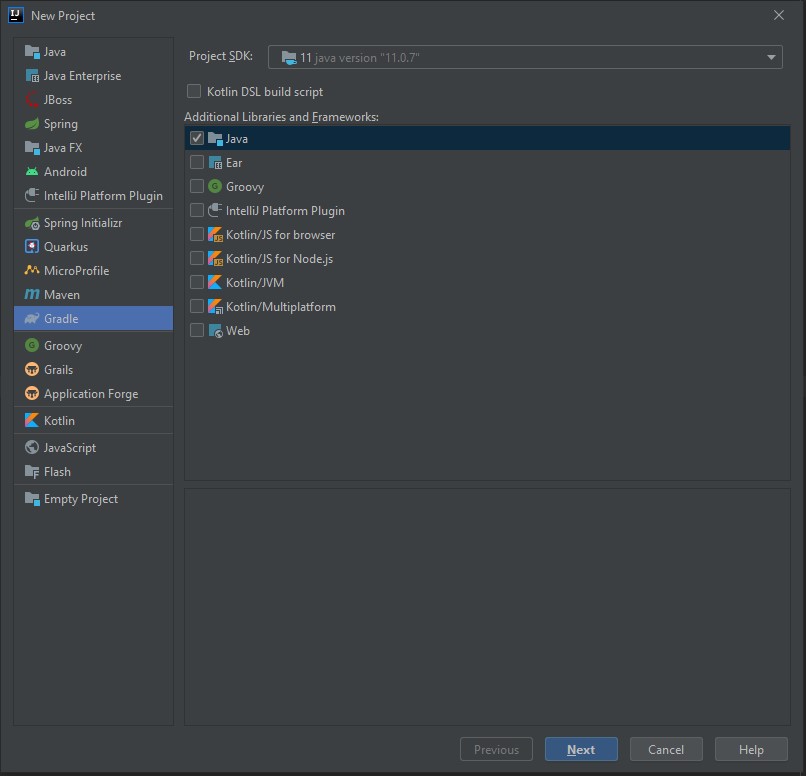Select the Flash icon
Viewport: 806px width, 776px height.
32,472
